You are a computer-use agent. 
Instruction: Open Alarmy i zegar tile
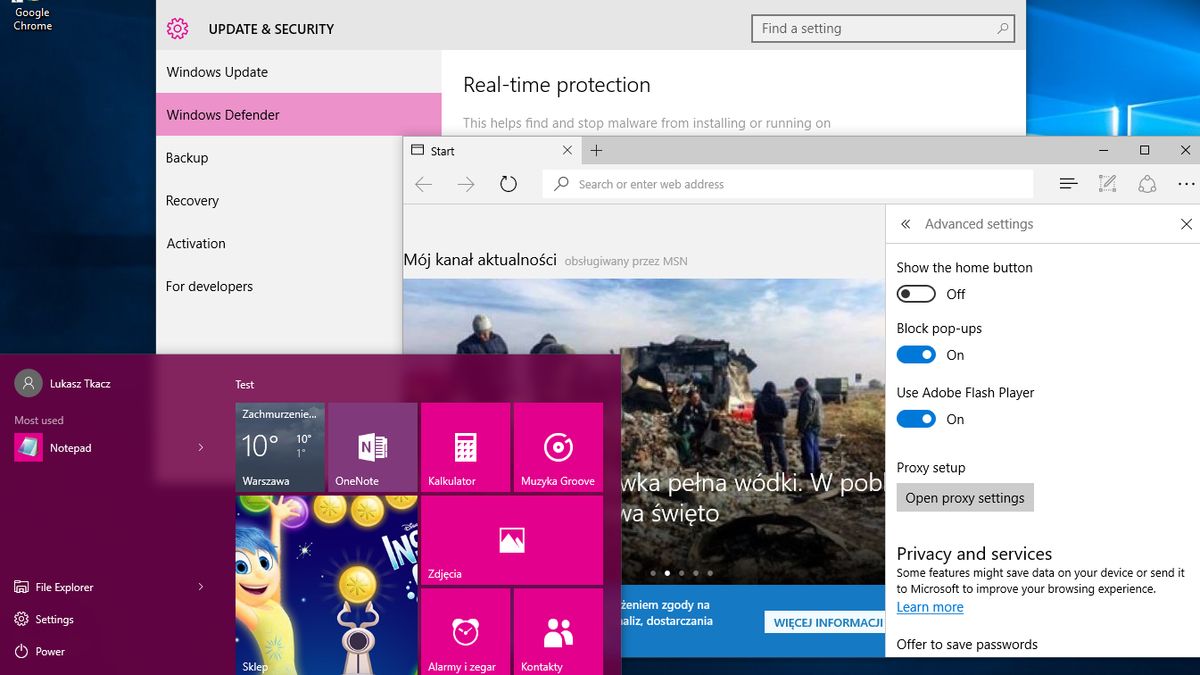(466, 631)
